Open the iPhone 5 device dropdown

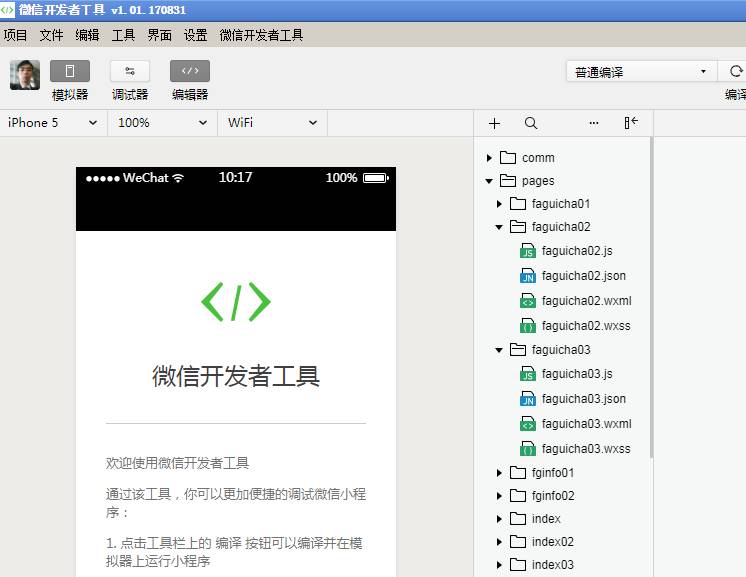(x=53, y=123)
